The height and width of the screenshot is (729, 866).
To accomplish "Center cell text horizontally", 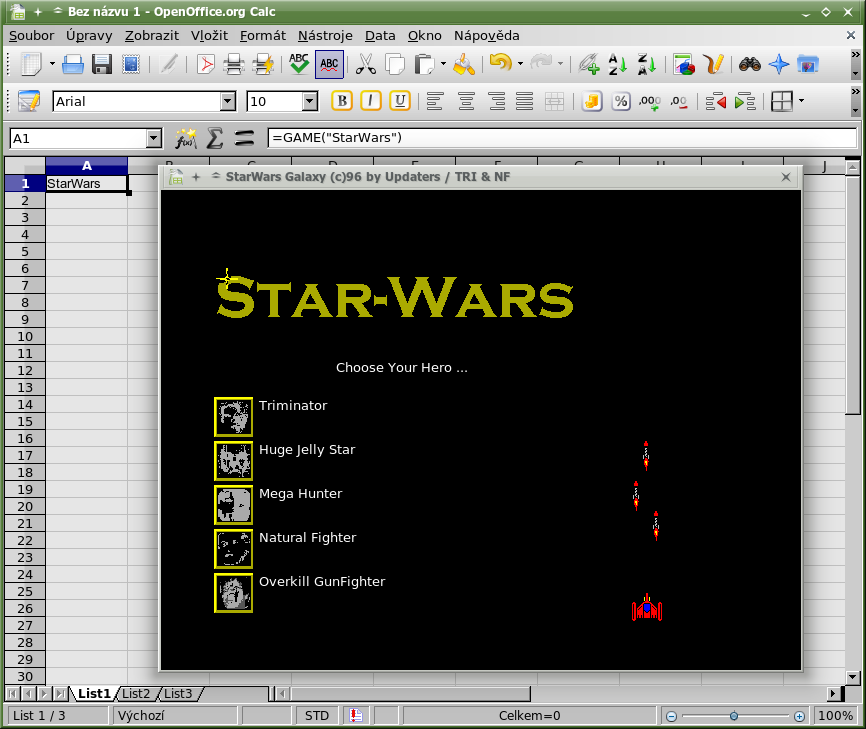I will point(466,102).
